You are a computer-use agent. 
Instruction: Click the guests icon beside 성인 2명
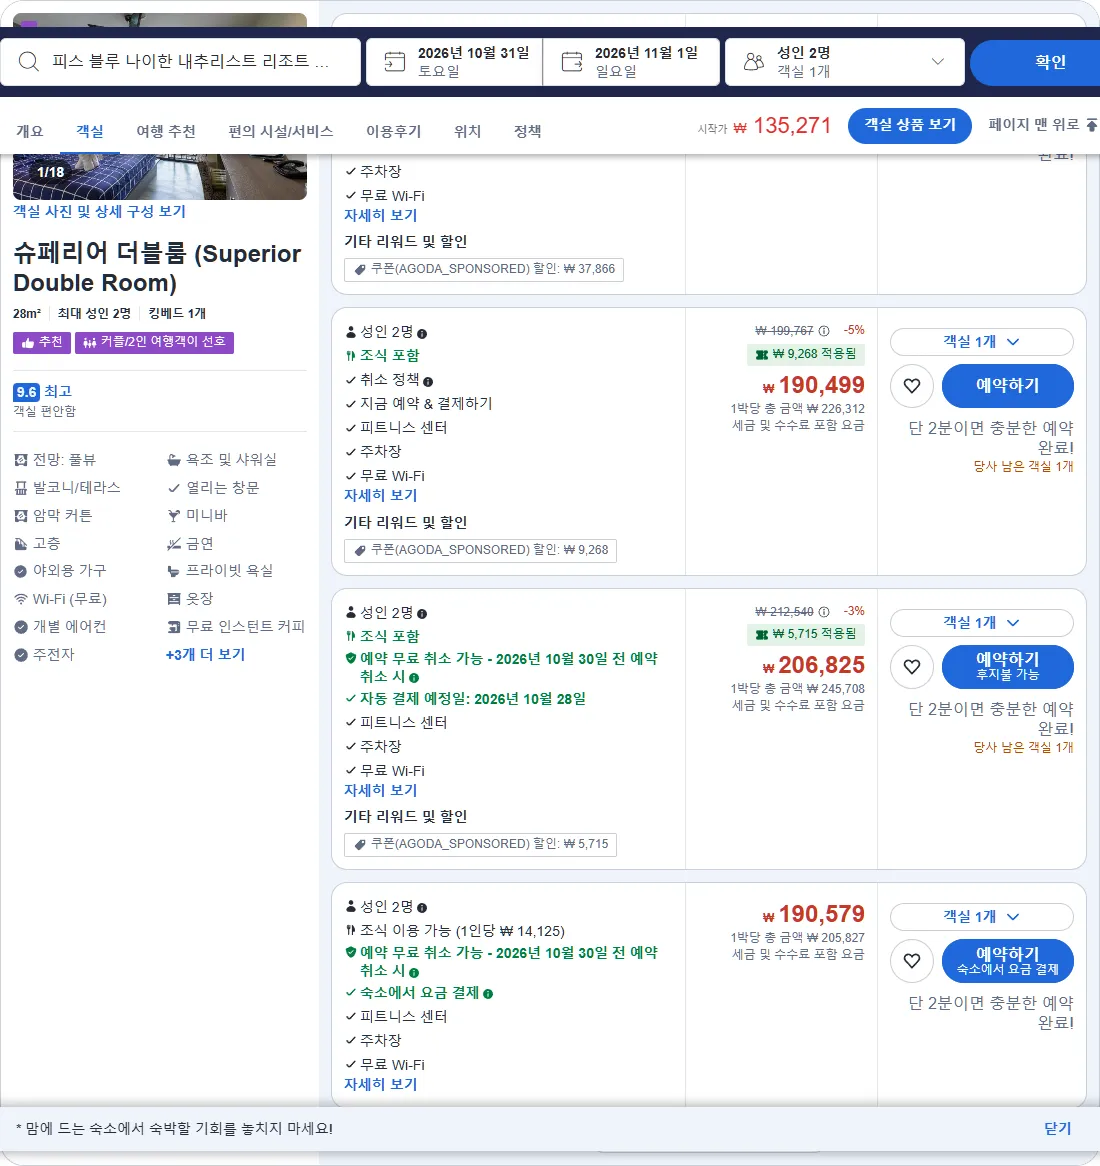753,62
